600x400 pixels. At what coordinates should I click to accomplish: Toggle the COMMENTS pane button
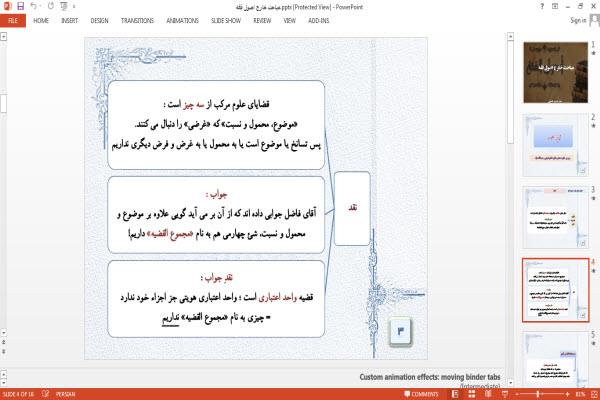pyautogui.click(x=421, y=394)
